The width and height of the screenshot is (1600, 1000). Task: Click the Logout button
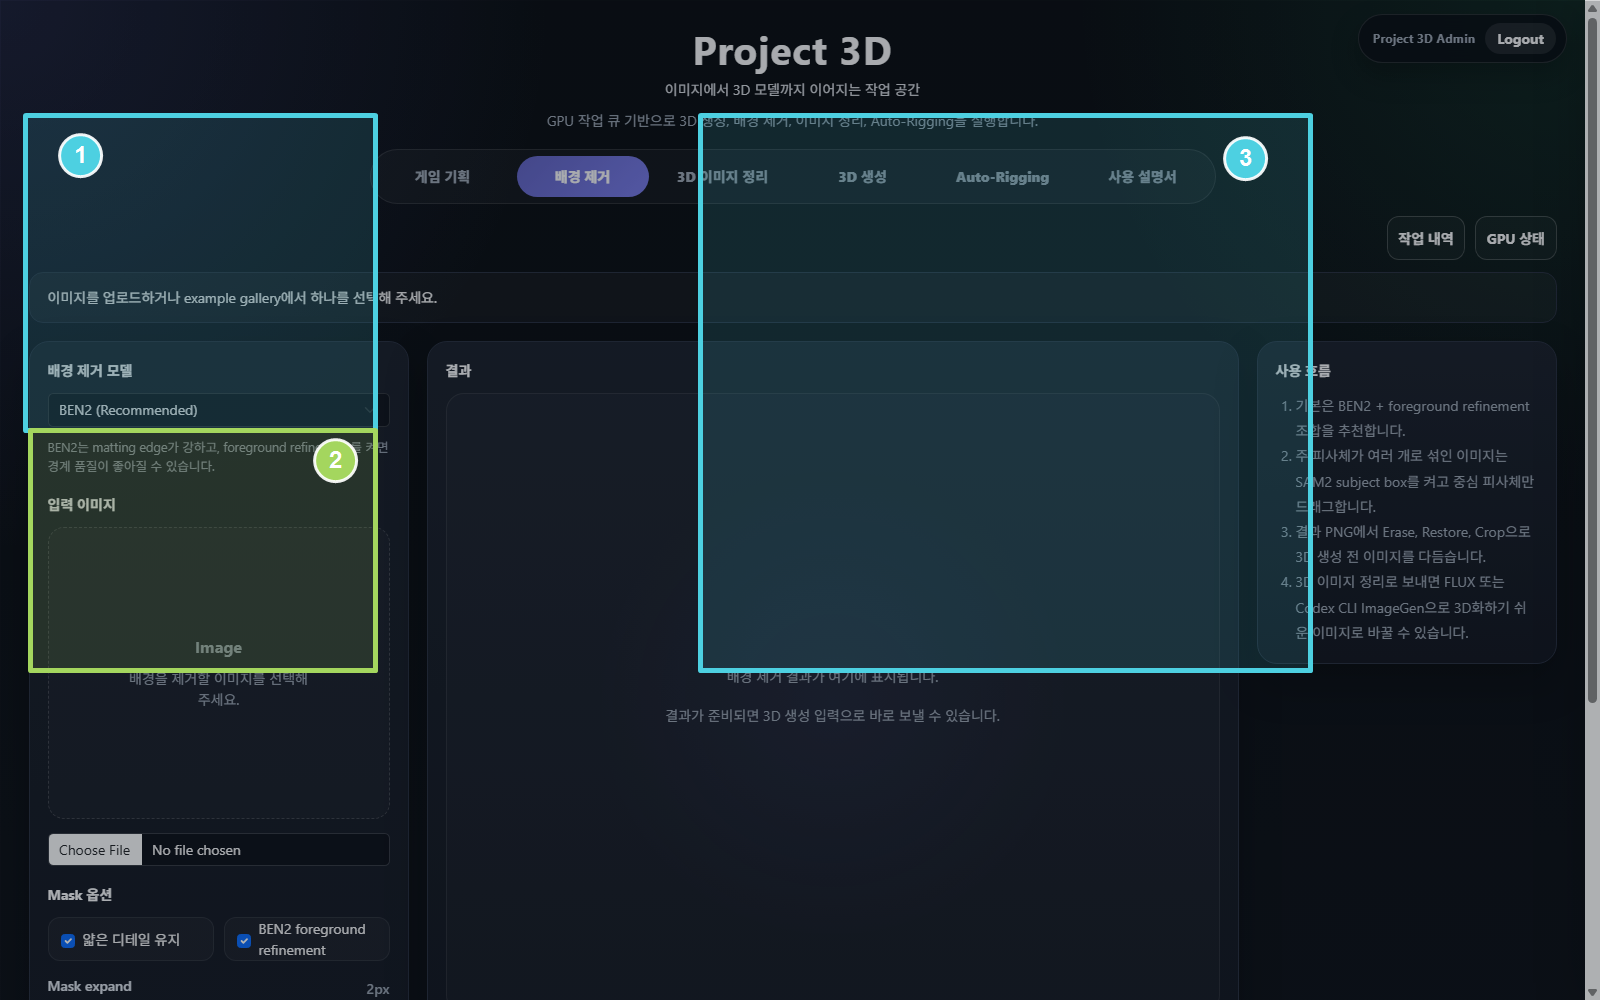pos(1520,39)
